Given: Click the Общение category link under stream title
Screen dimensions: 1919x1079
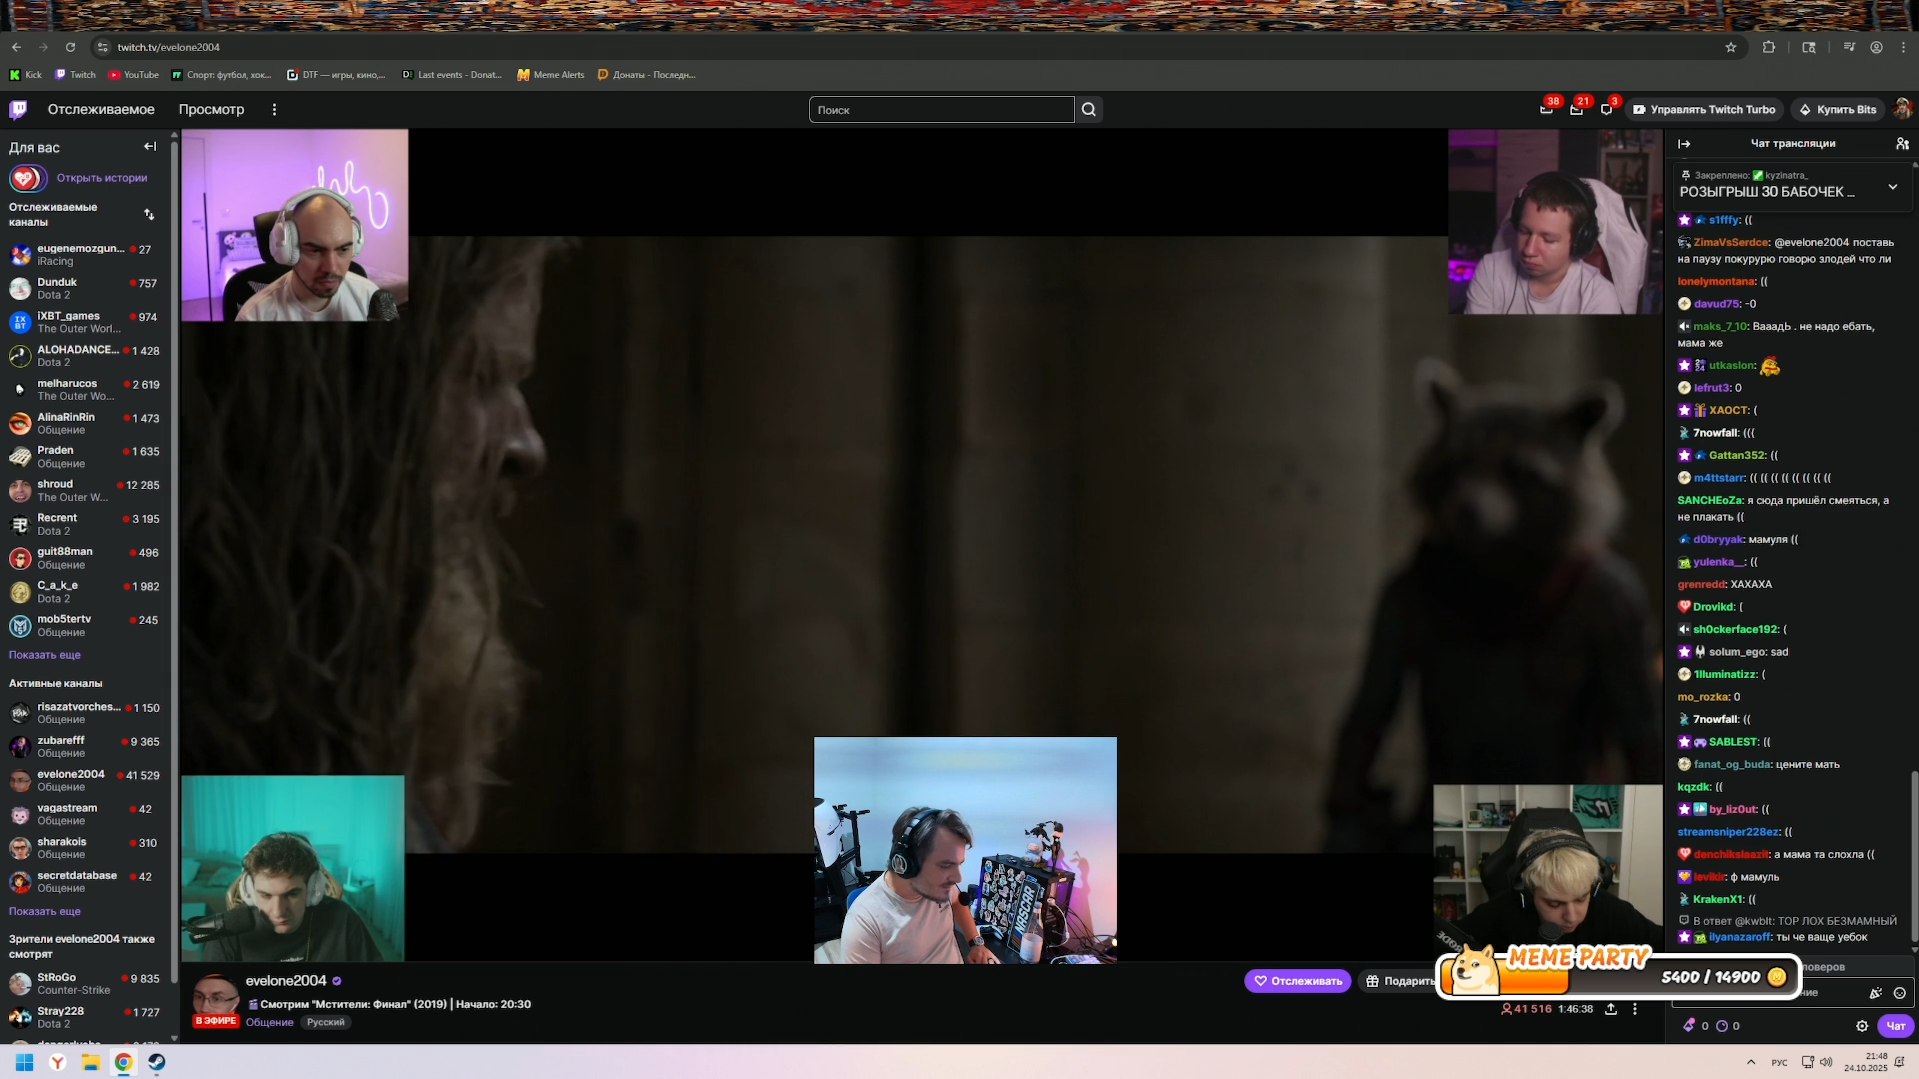Looking at the screenshot, I should (269, 1022).
